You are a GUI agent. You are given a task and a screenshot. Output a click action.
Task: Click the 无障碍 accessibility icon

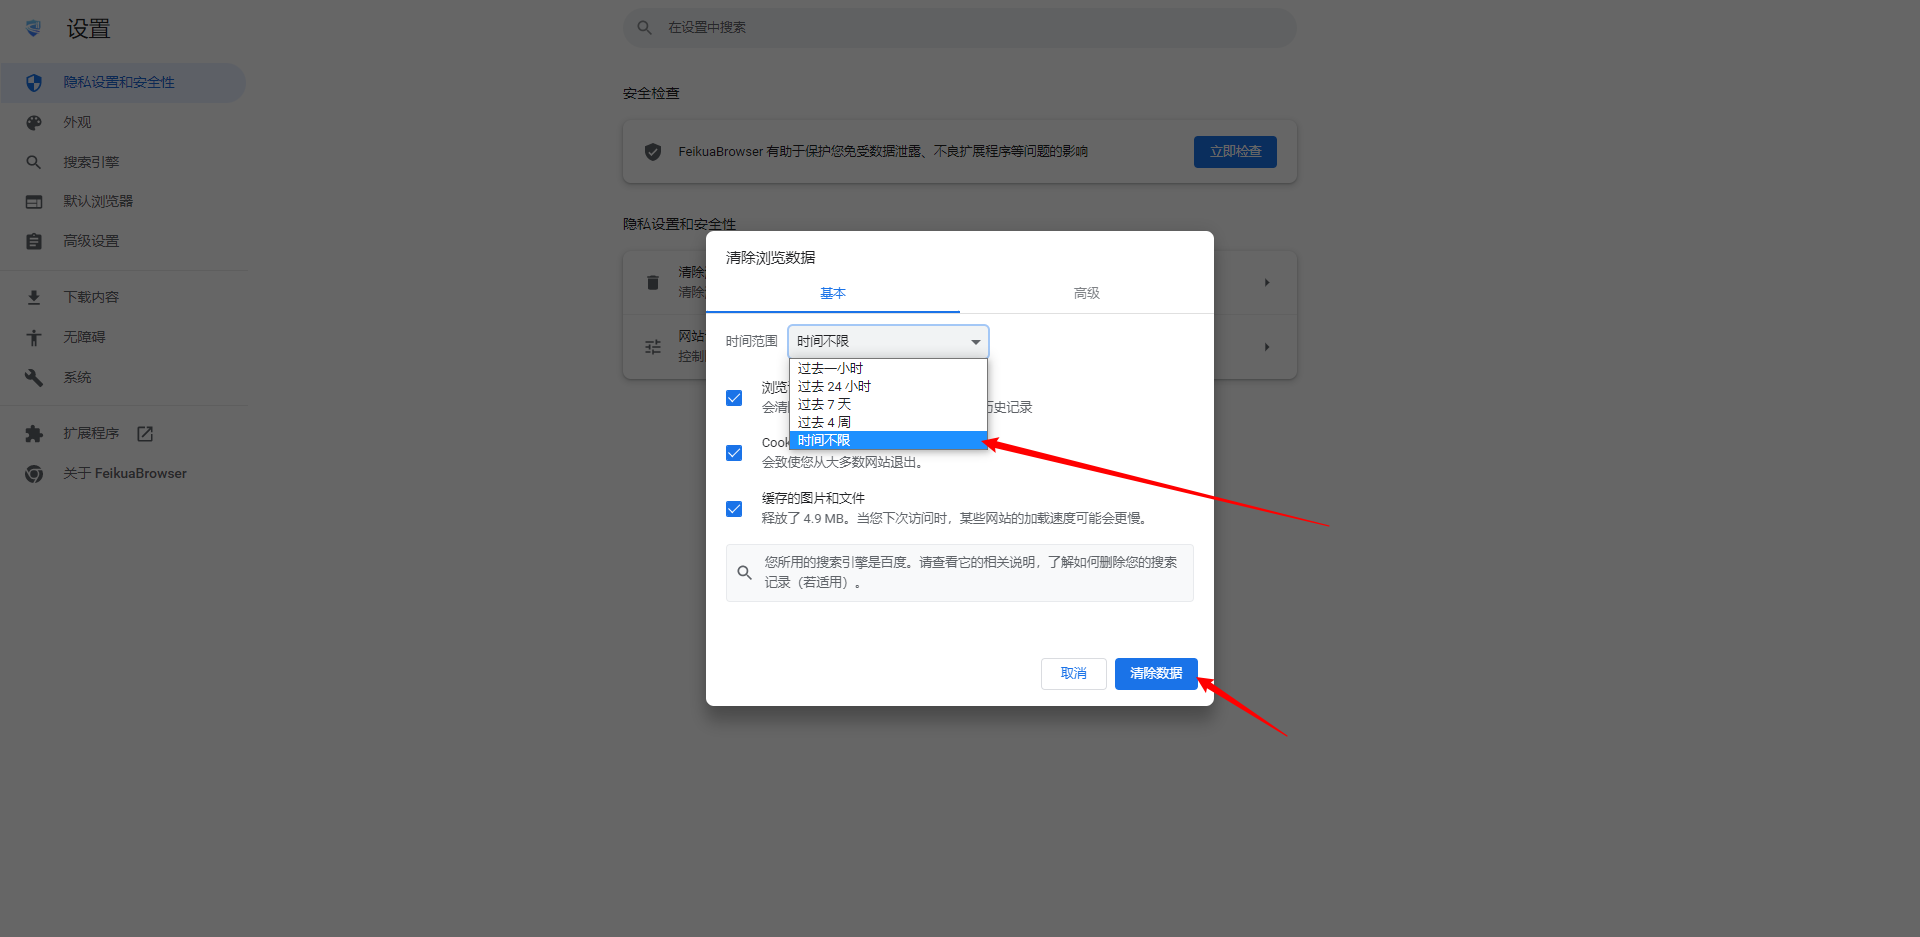[x=34, y=338]
